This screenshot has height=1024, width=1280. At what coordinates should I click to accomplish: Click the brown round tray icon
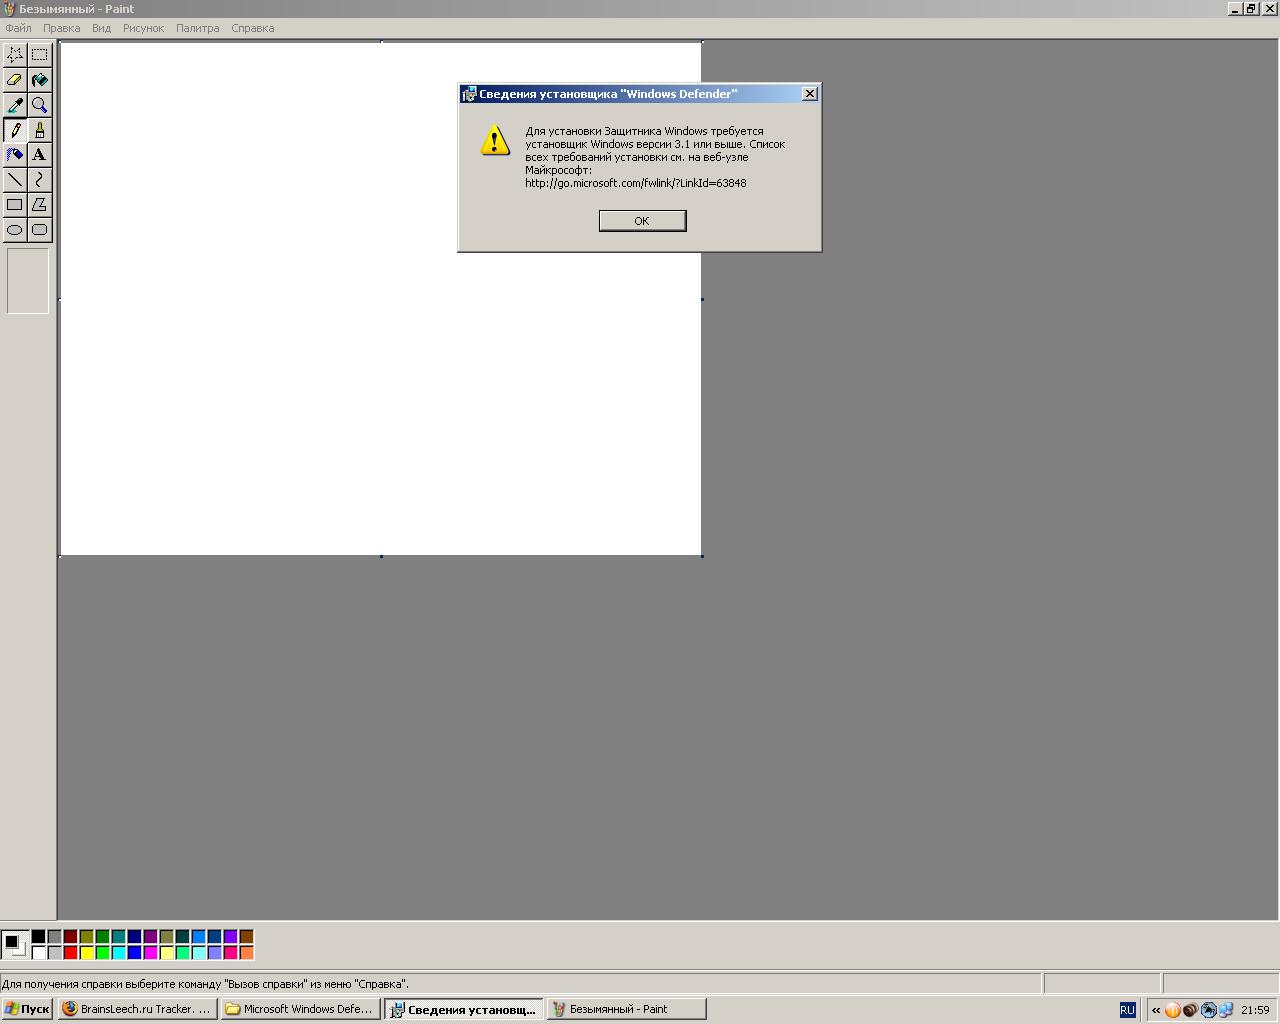point(1190,1010)
